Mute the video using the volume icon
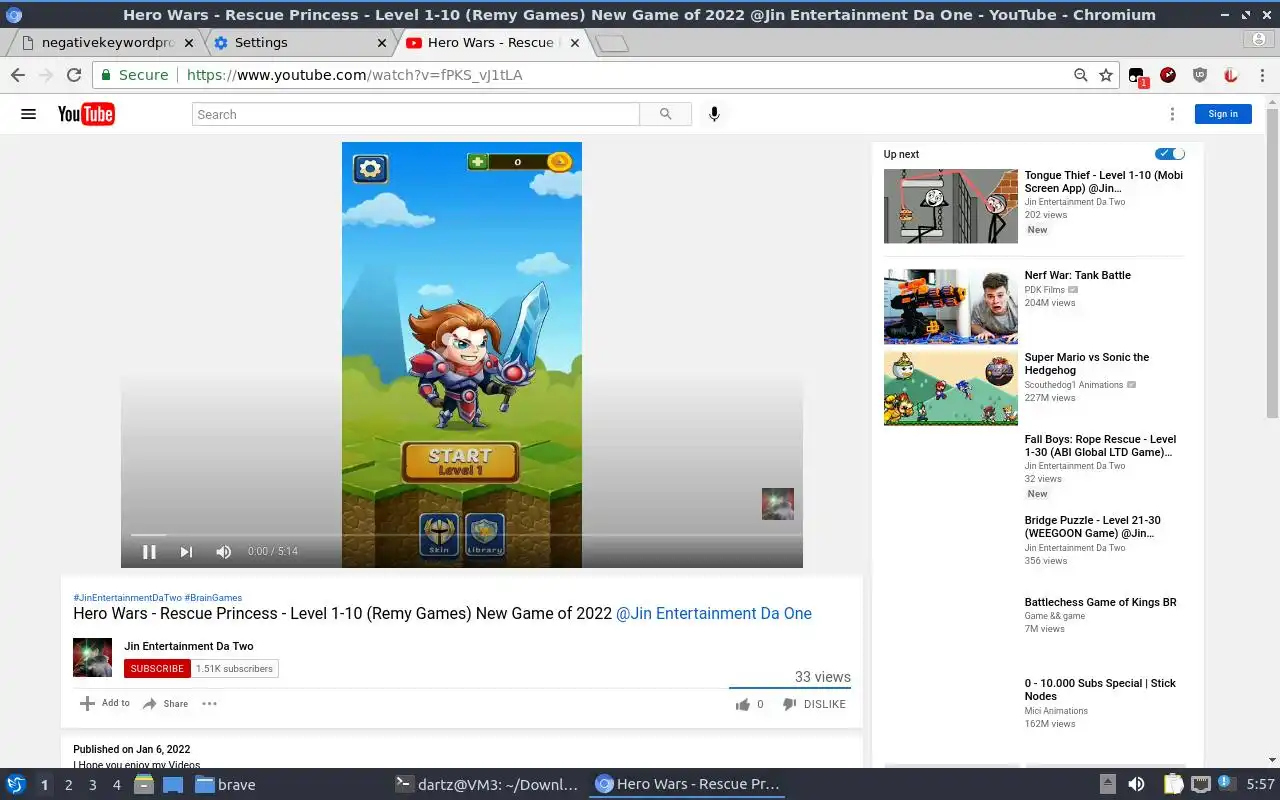Image resolution: width=1280 pixels, height=800 pixels. (x=224, y=551)
